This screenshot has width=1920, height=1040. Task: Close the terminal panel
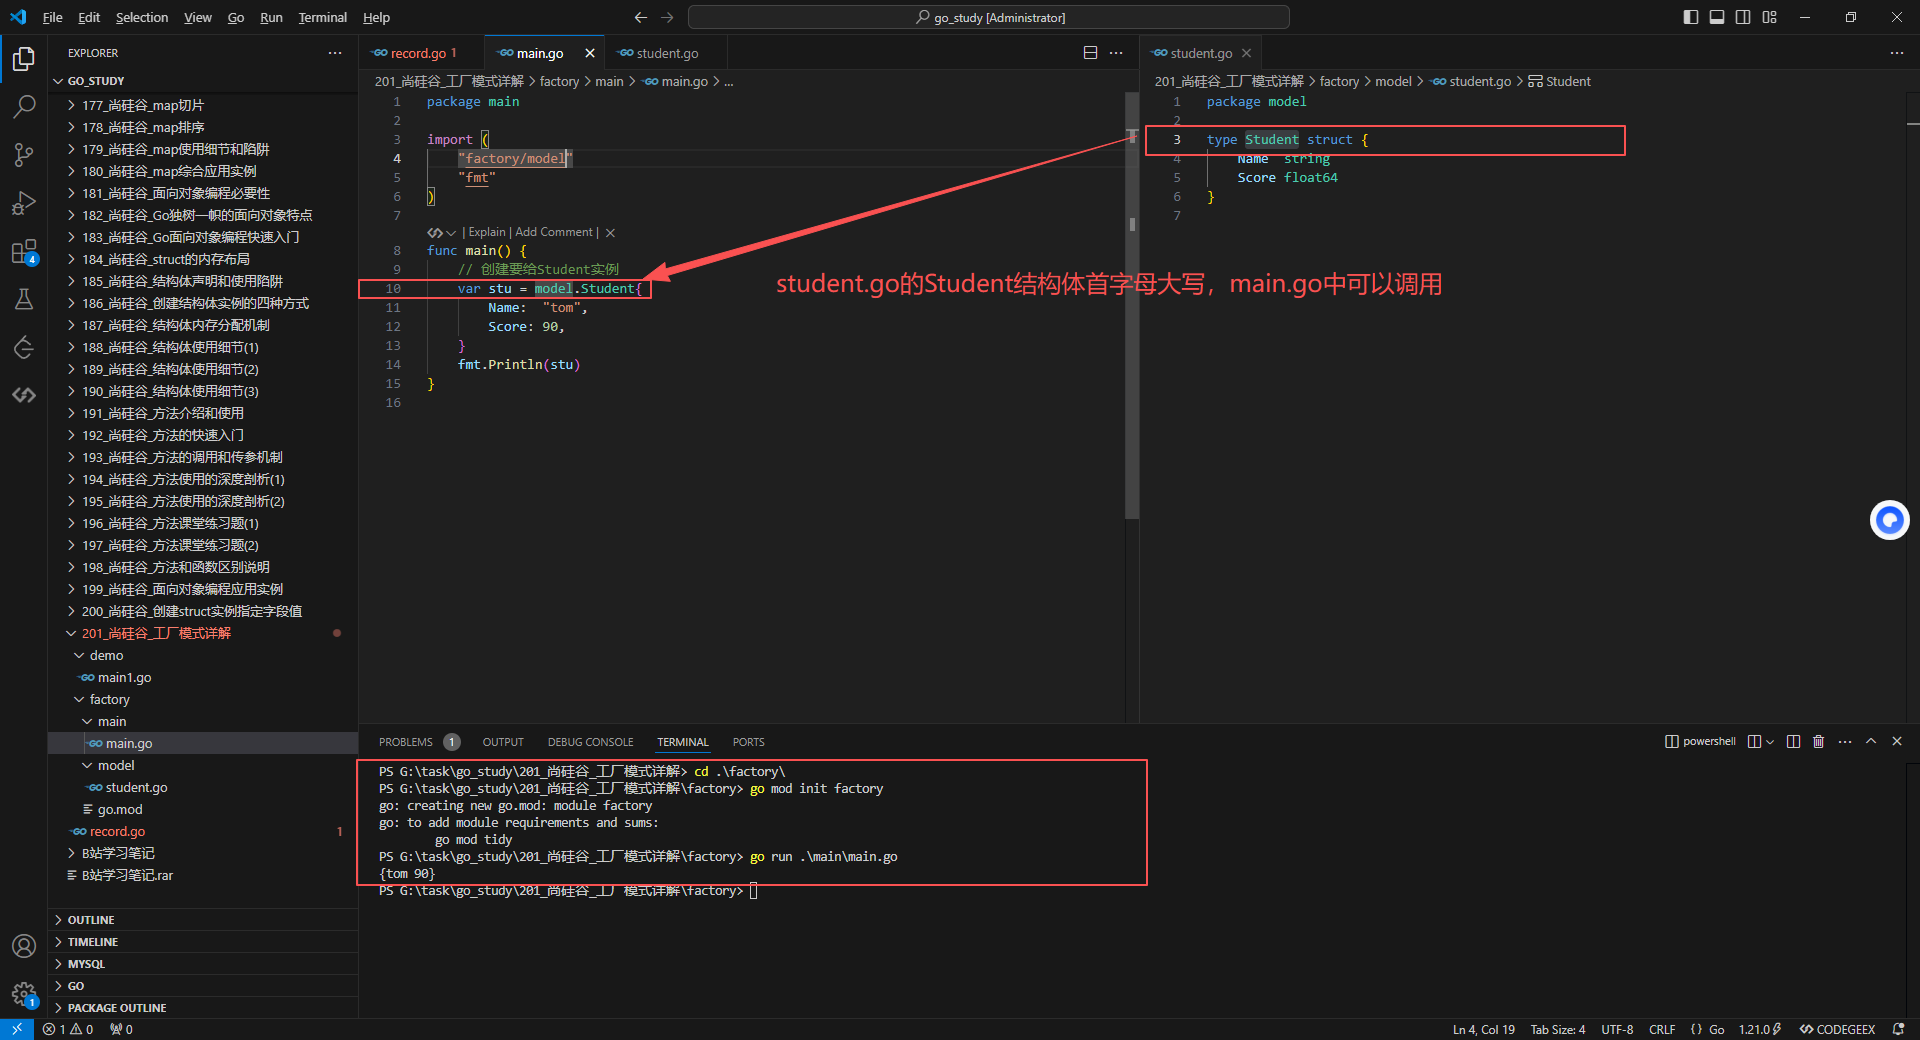pos(1897,742)
